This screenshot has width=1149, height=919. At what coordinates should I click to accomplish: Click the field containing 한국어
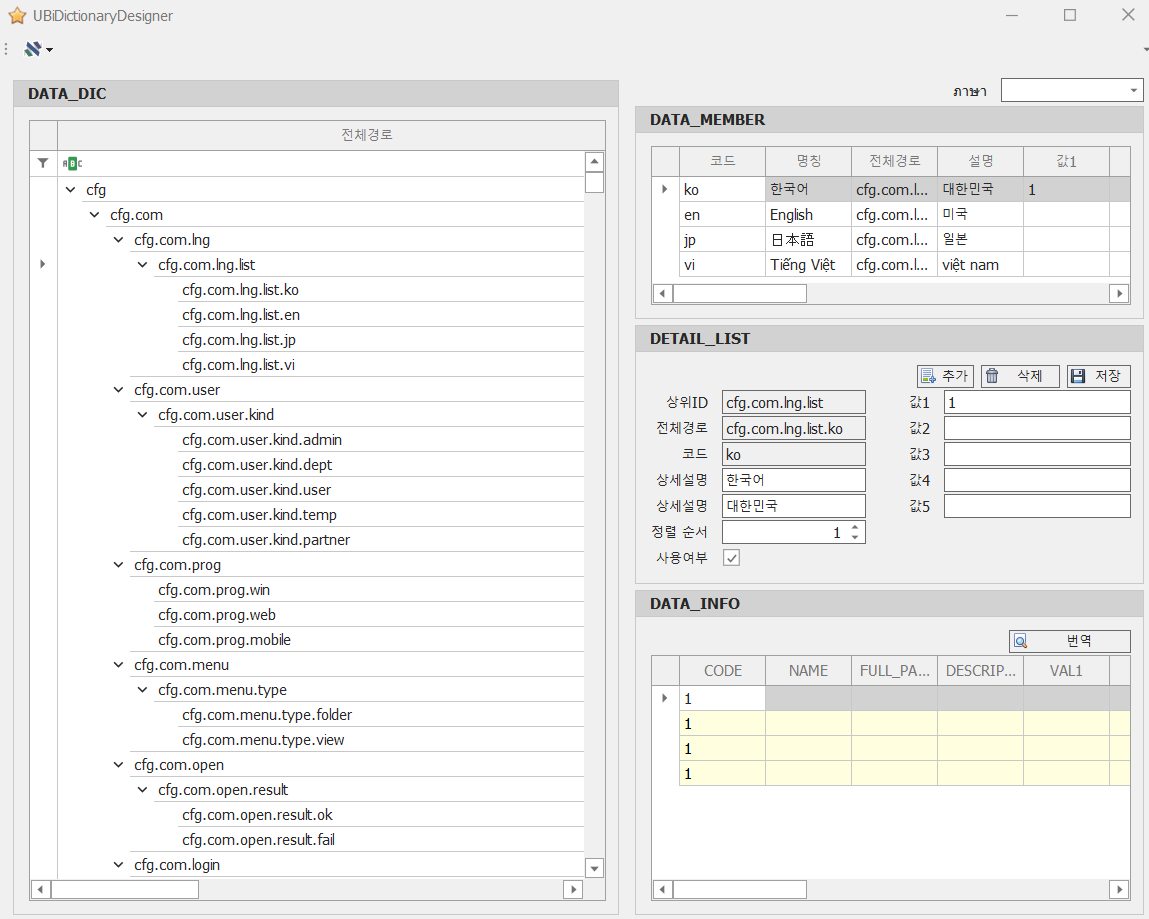pos(794,480)
